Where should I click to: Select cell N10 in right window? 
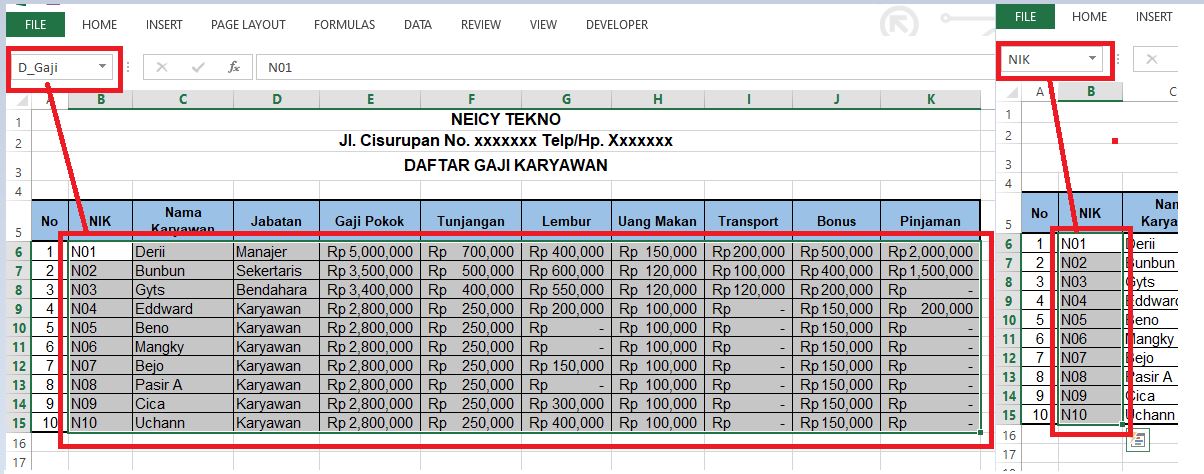(x=1090, y=414)
